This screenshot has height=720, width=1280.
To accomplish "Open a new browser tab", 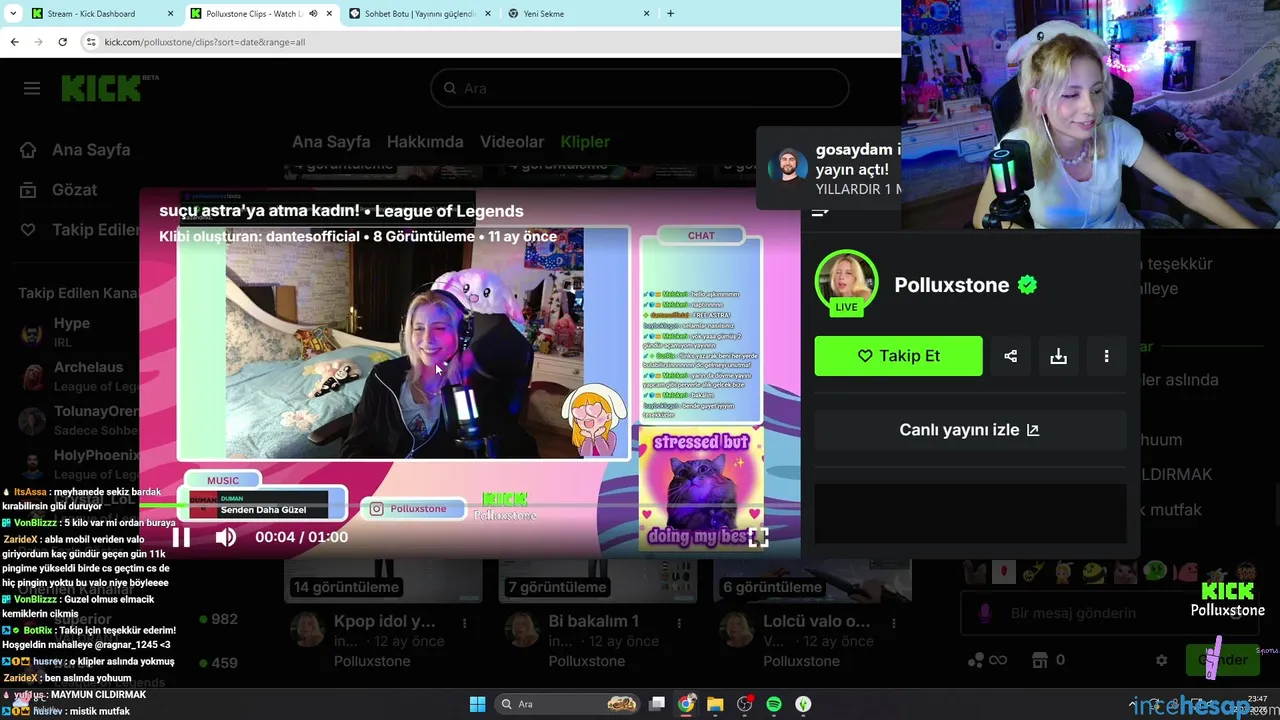I will point(670,14).
